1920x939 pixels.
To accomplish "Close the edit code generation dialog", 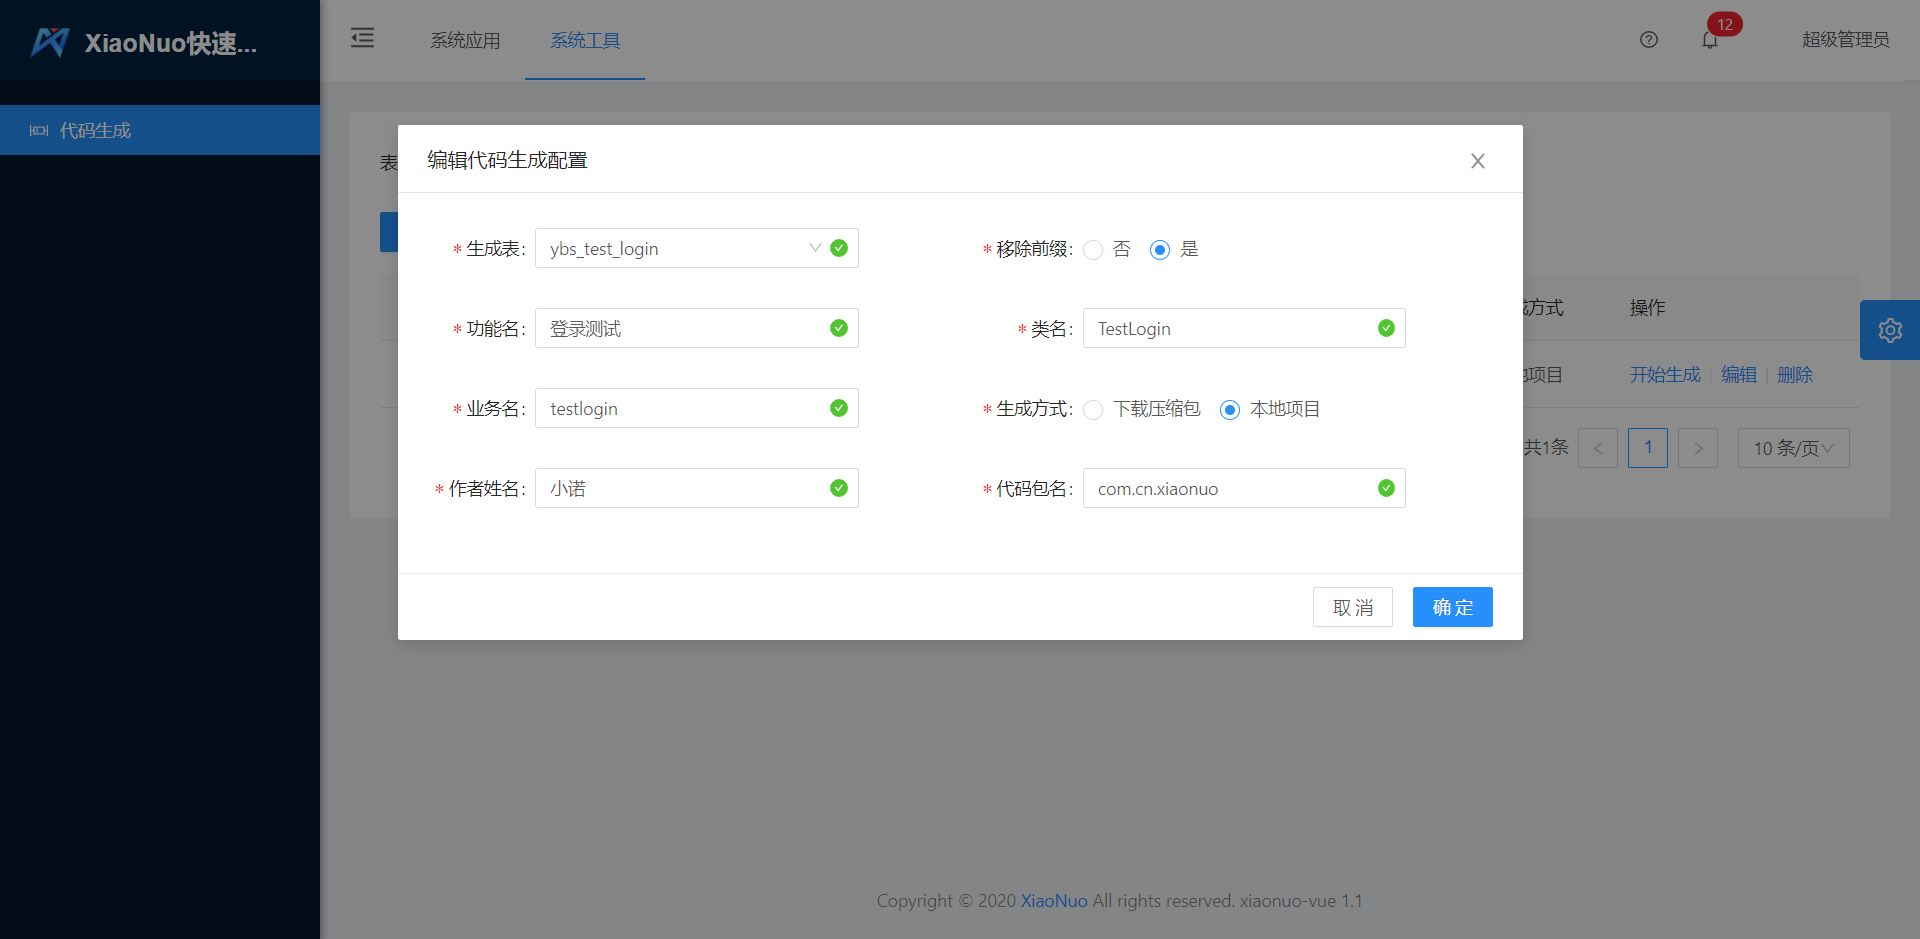I will (x=1478, y=161).
